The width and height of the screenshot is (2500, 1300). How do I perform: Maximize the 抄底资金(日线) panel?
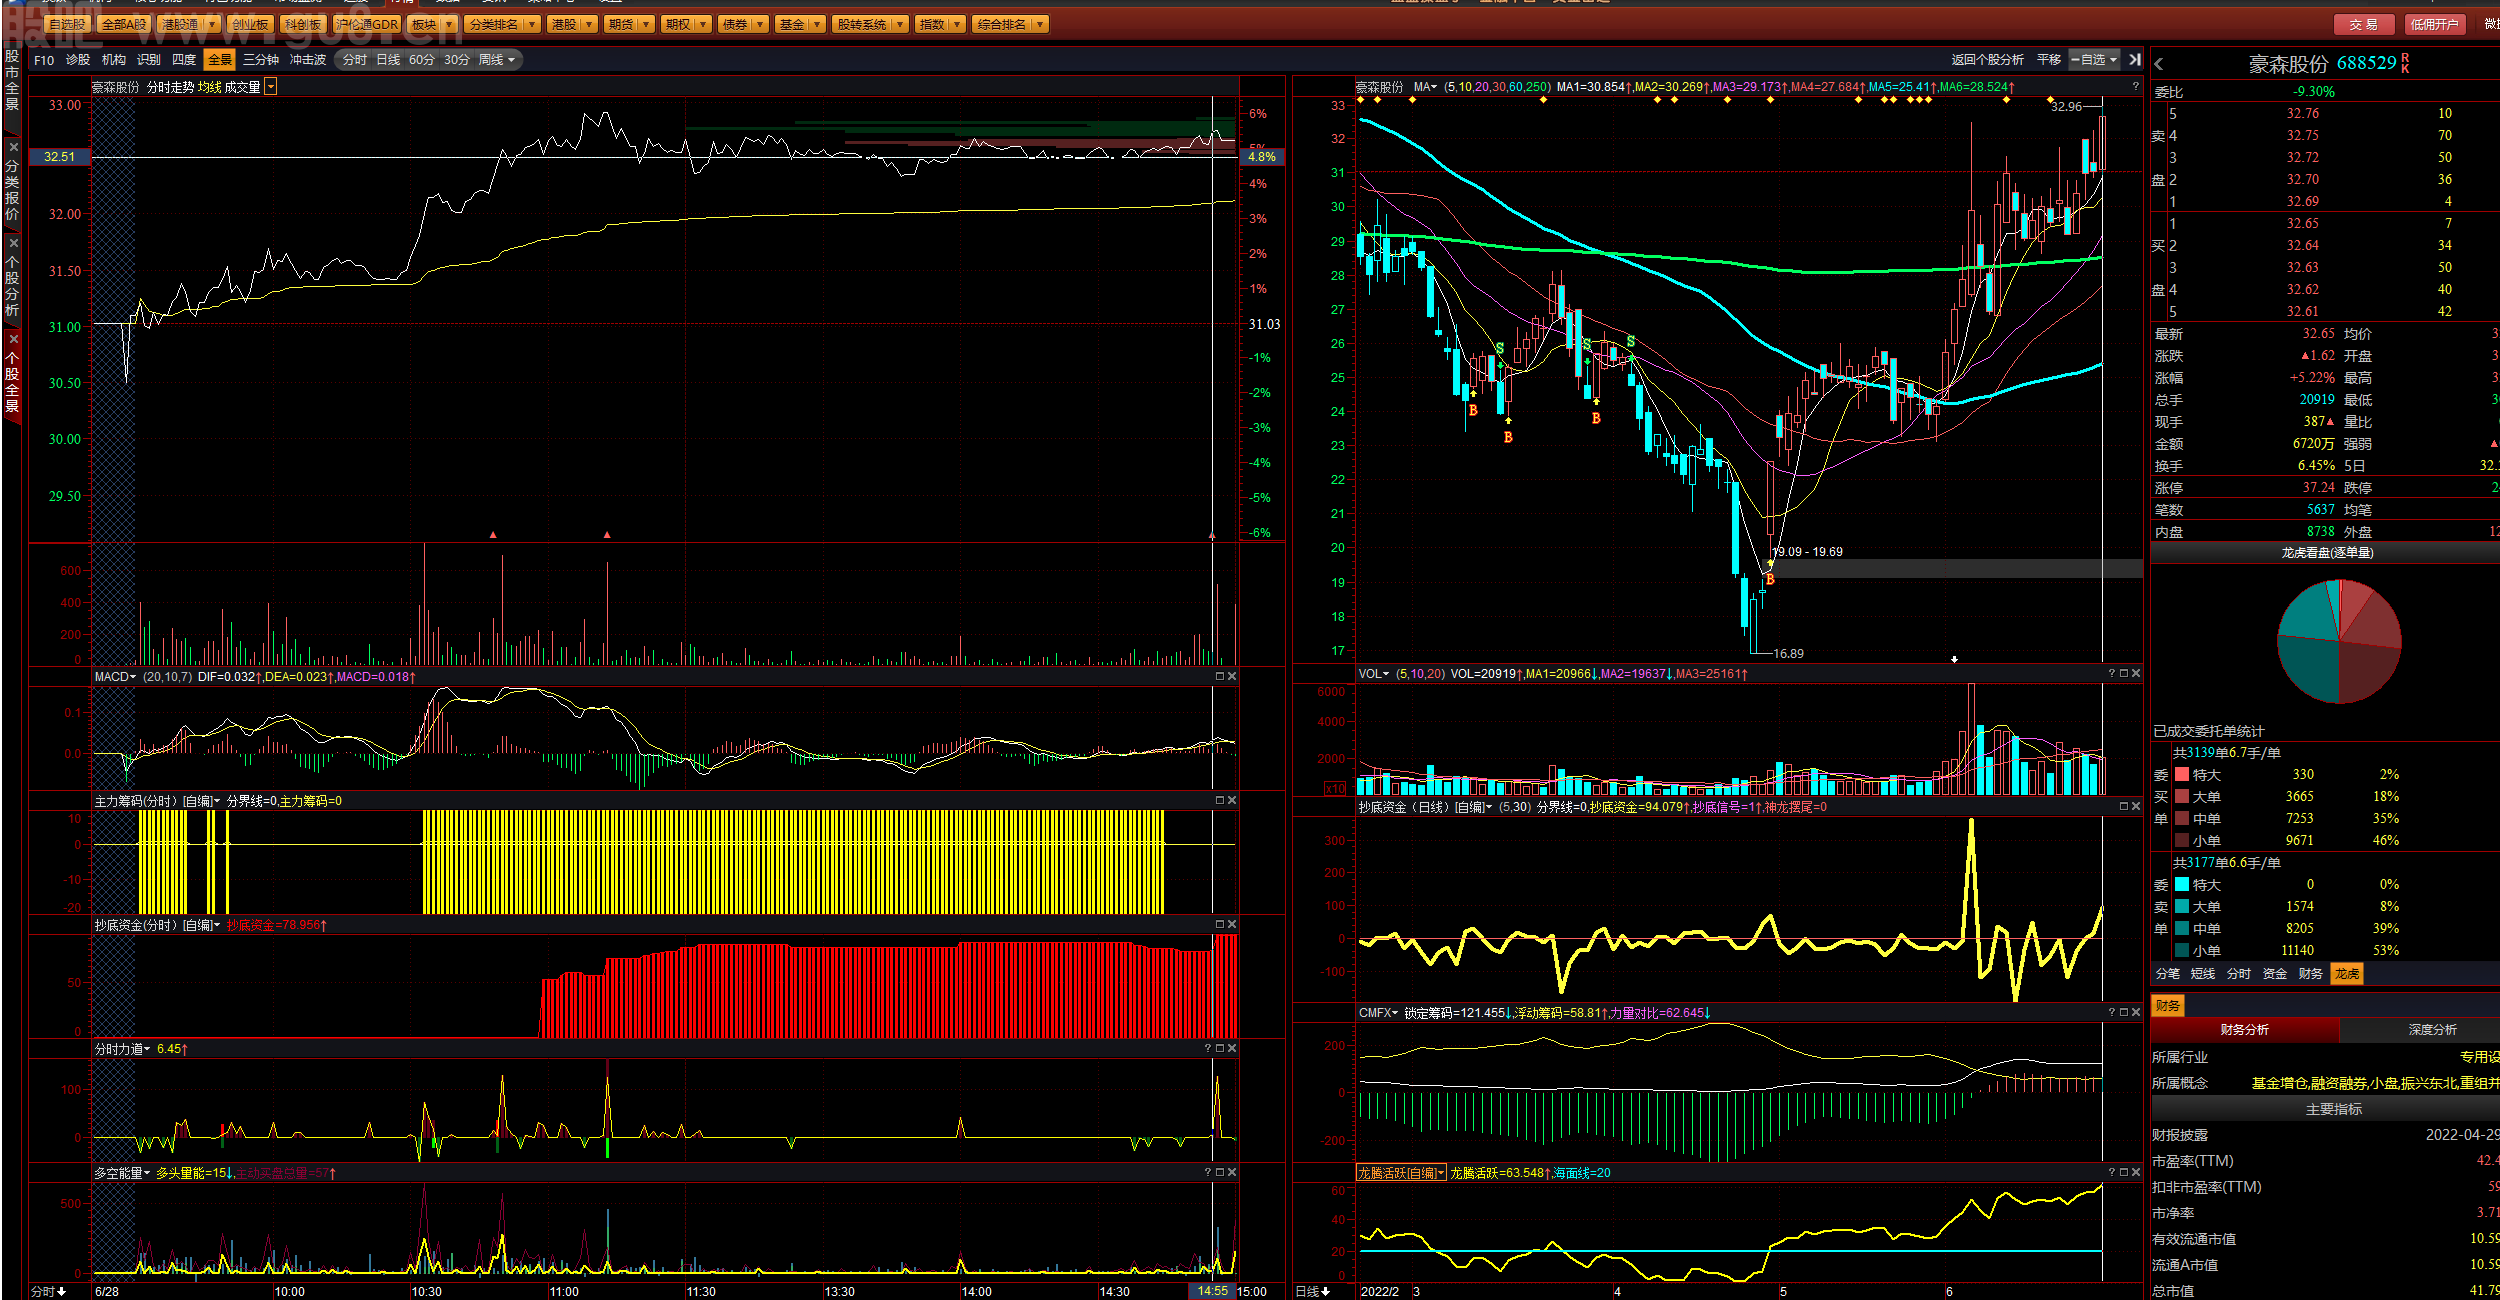tap(2124, 807)
